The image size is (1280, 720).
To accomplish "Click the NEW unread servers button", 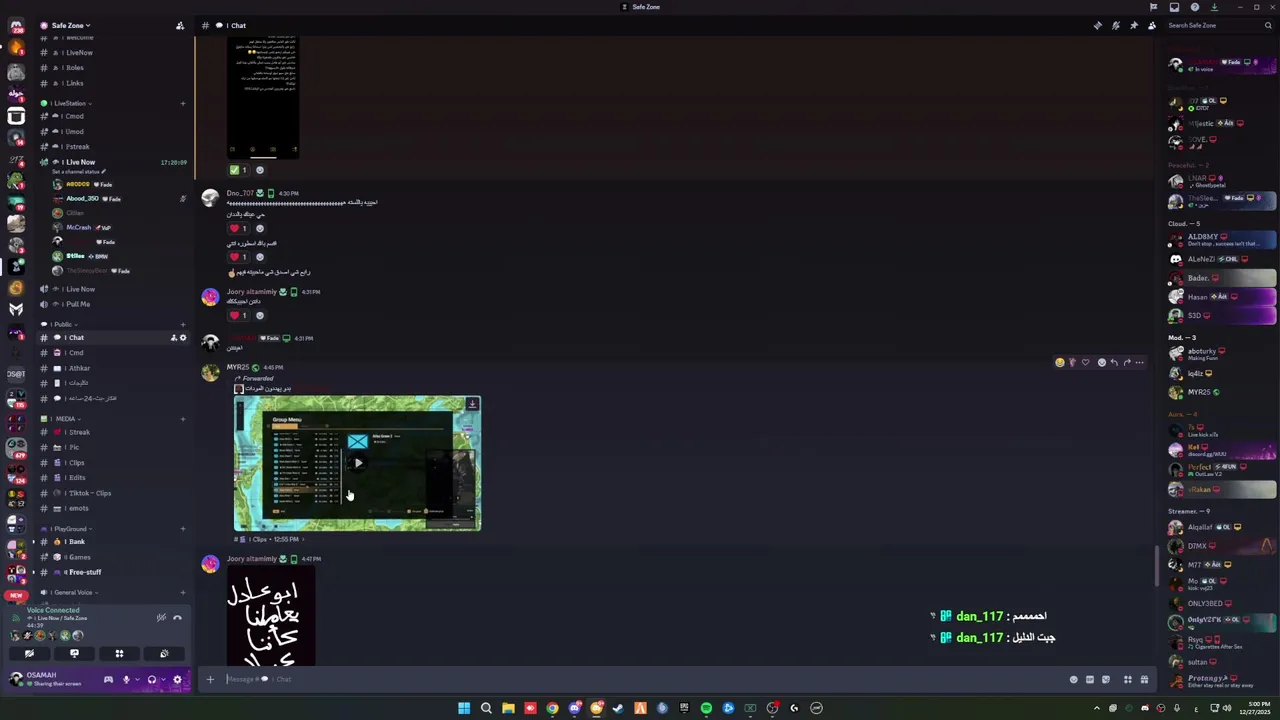I will [x=16, y=596].
